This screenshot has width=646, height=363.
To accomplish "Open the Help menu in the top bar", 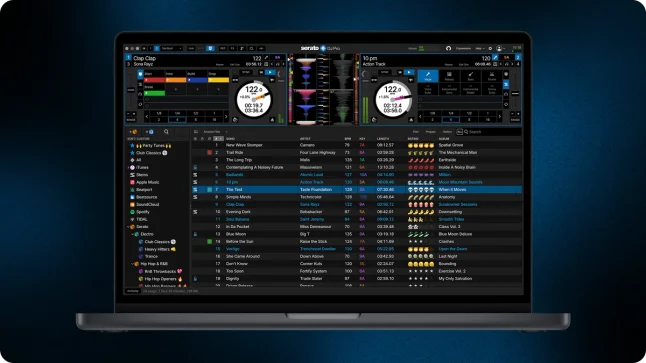I will point(480,48).
